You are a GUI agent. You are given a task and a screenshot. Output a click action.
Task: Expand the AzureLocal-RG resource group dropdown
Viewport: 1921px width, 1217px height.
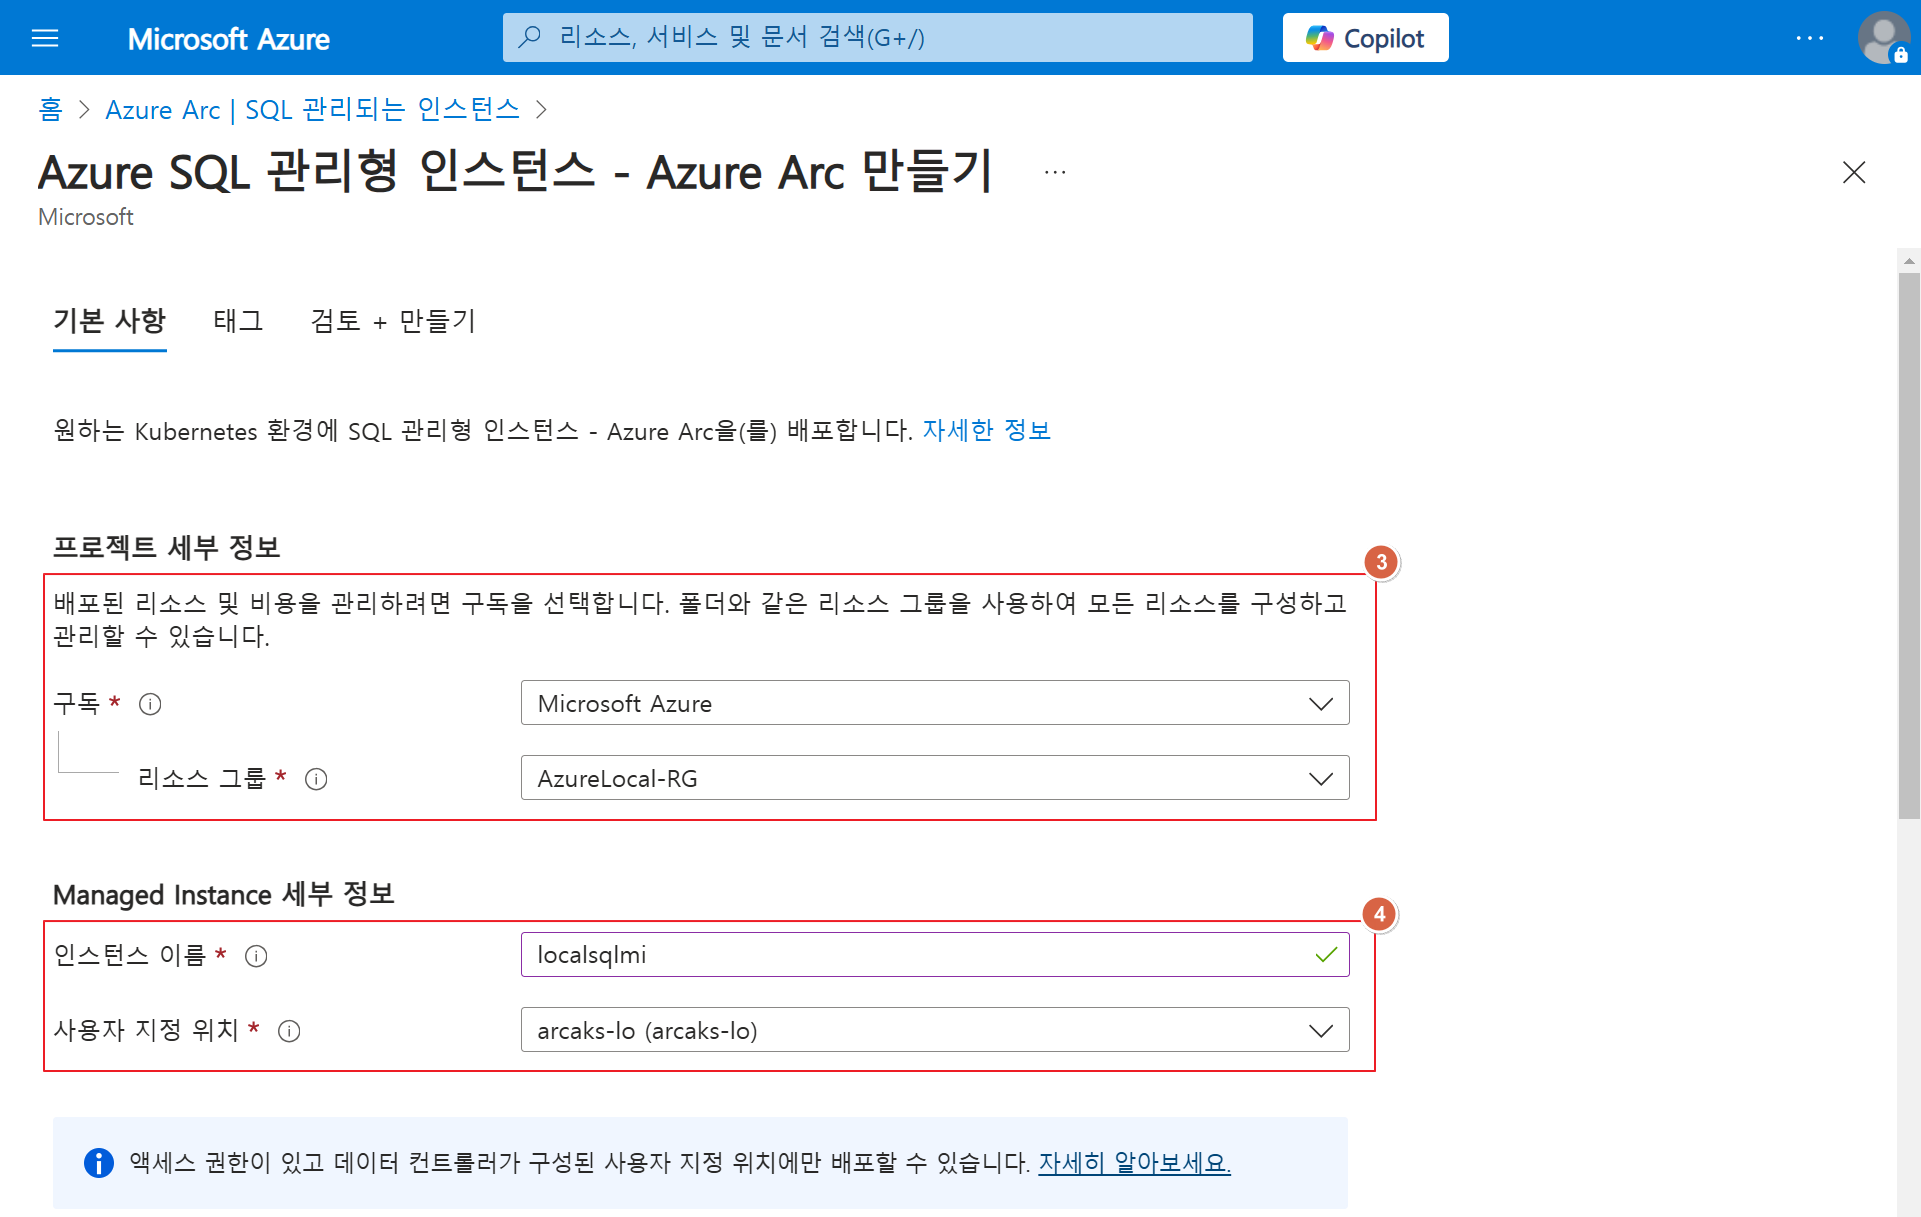click(934, 778)
